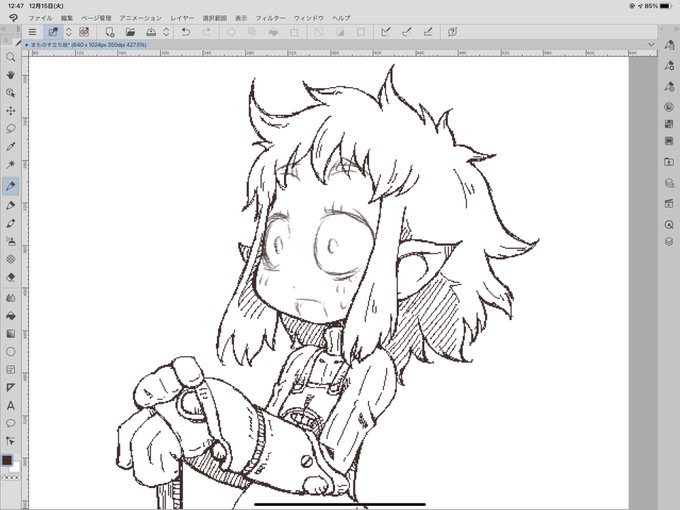Screen dimensions: 680x510
Task: Select the Fill bucket tool
Action: (10, 316)
